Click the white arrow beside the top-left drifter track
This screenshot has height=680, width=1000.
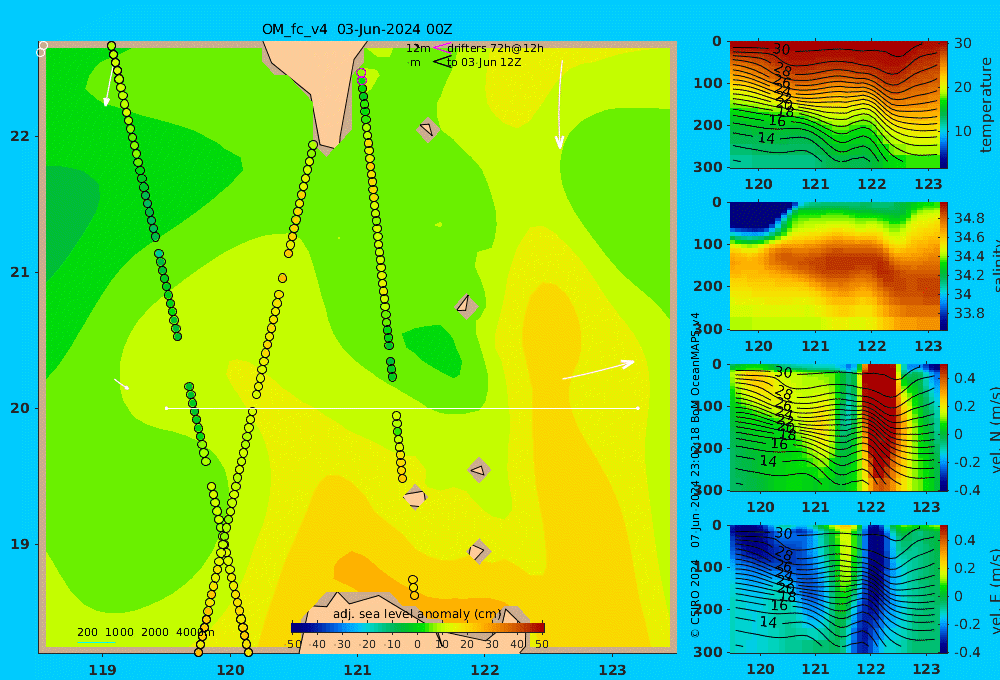point(108,85)
